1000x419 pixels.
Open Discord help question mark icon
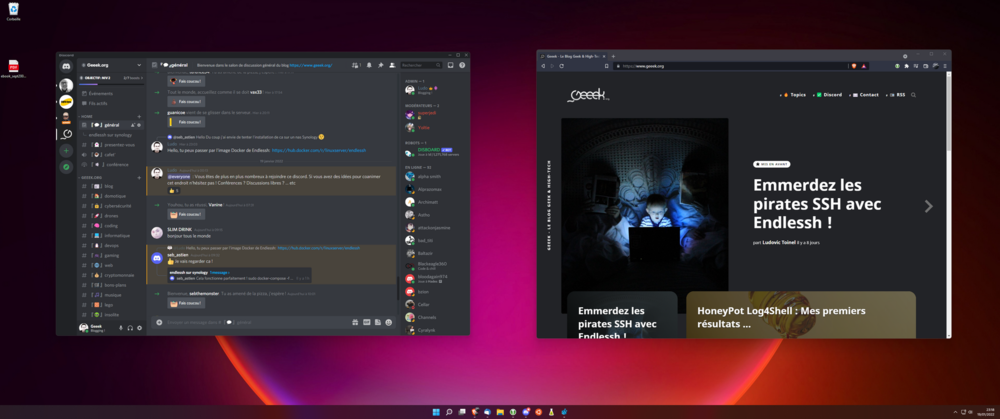tap(462, 65)
